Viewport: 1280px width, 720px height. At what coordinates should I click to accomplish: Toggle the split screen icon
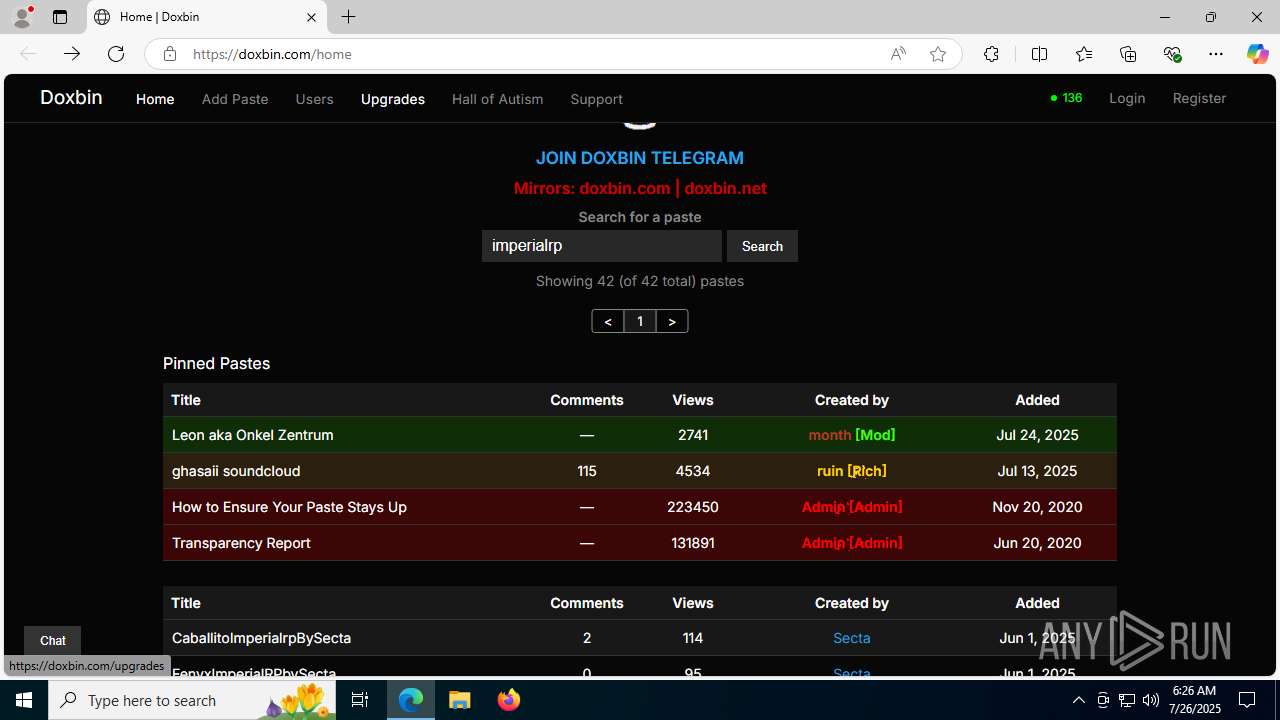coord(1039,54)
